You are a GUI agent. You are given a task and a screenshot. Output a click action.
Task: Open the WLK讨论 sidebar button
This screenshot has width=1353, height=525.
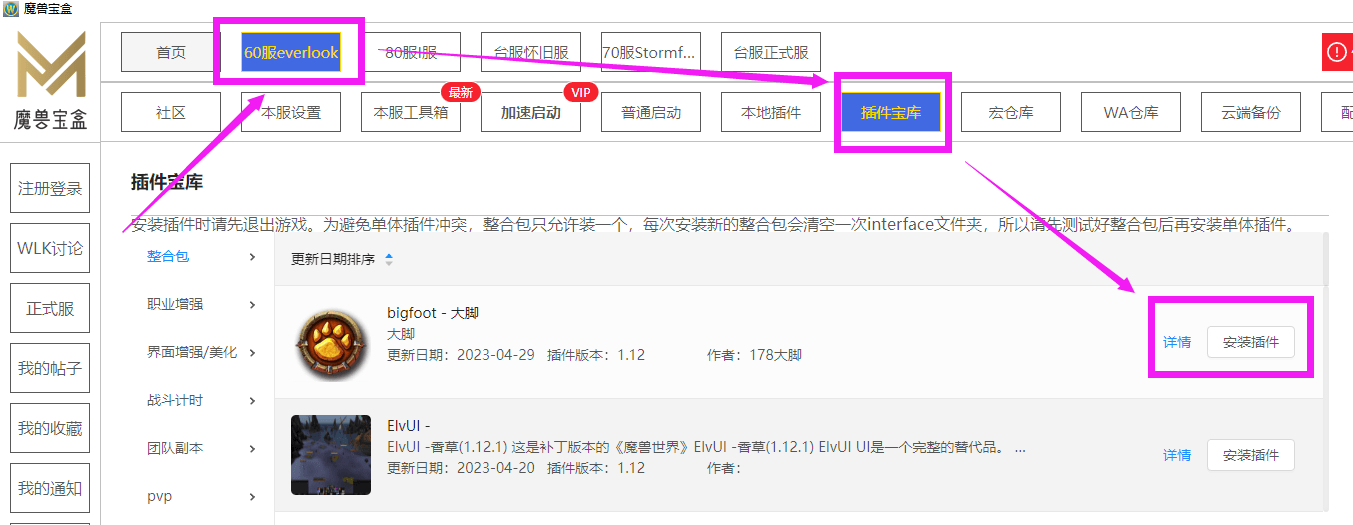tap(50, 248)
